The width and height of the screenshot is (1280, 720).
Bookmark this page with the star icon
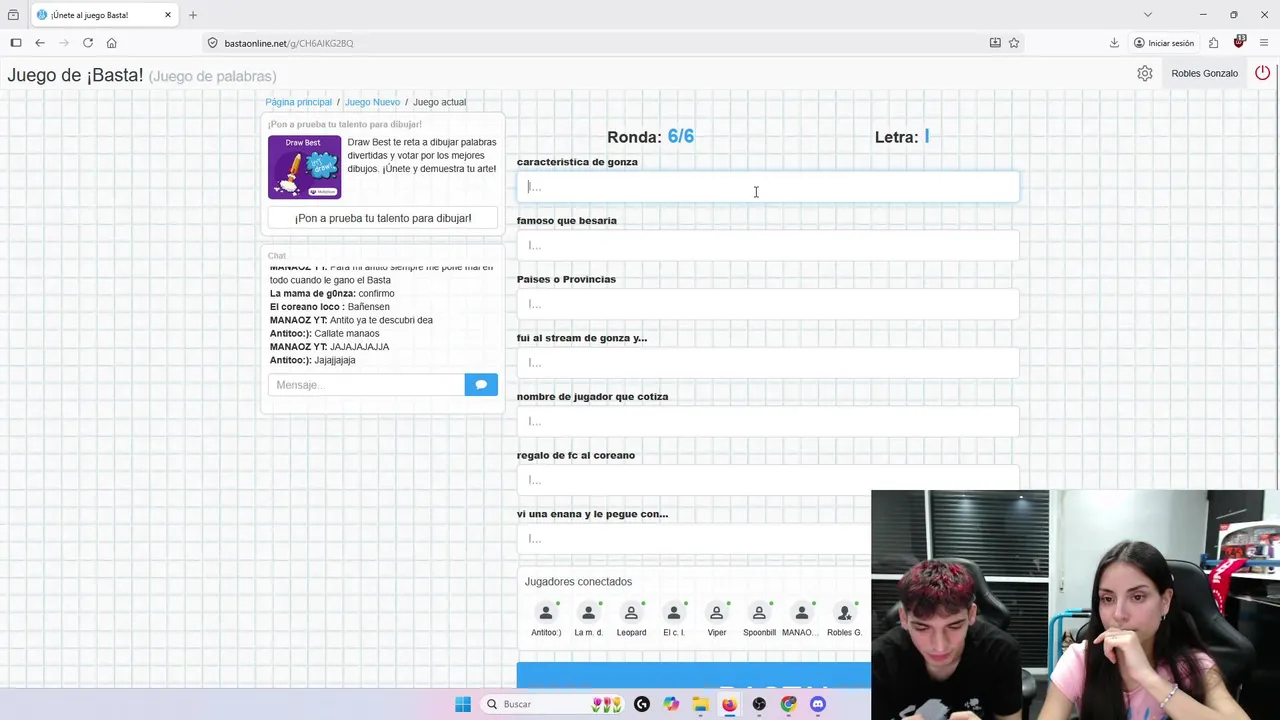1014,43
